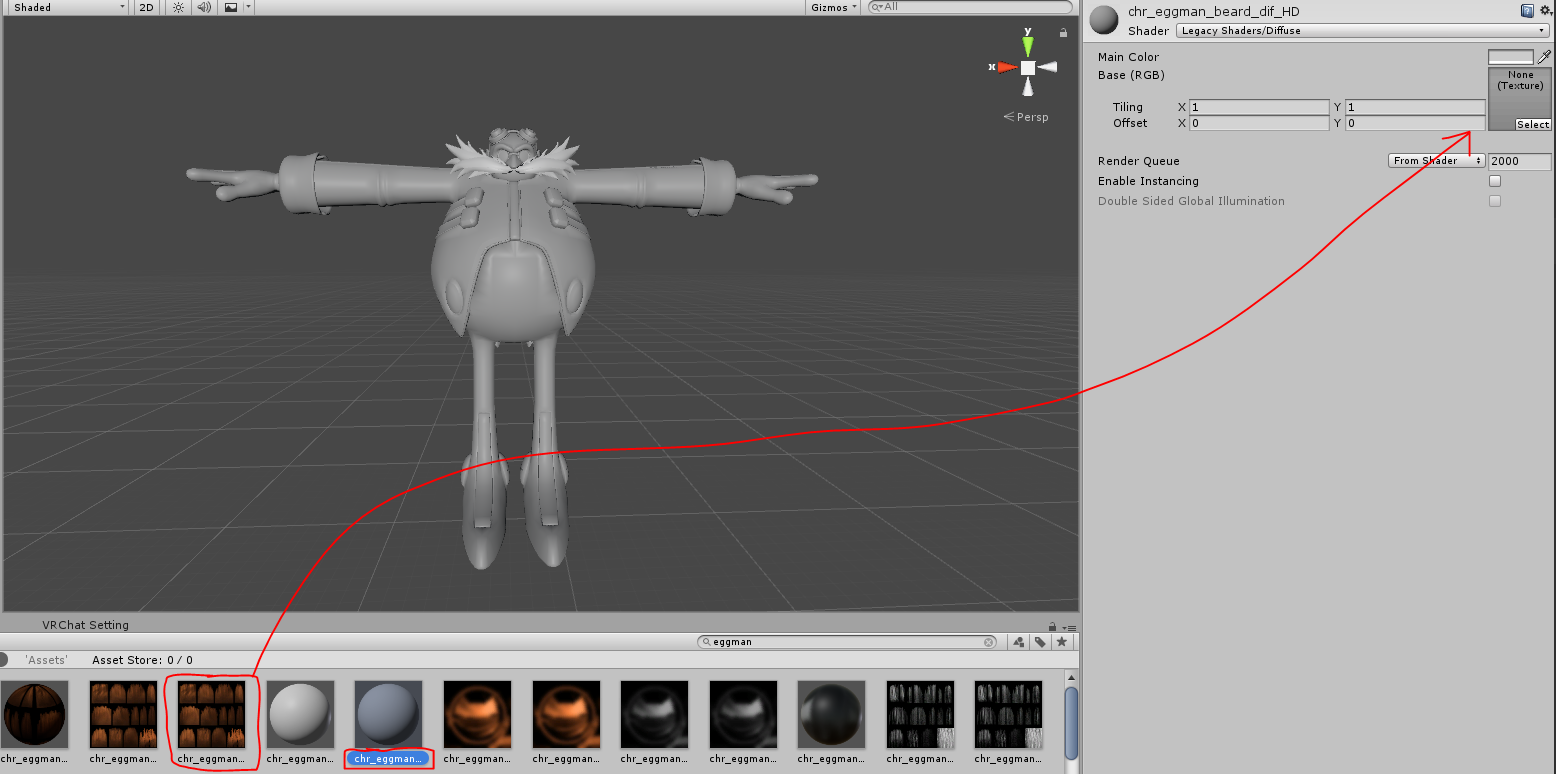This screenshot has height=774, width=1556.
Task: Click the Tiling label
Action: [1128, 107]
